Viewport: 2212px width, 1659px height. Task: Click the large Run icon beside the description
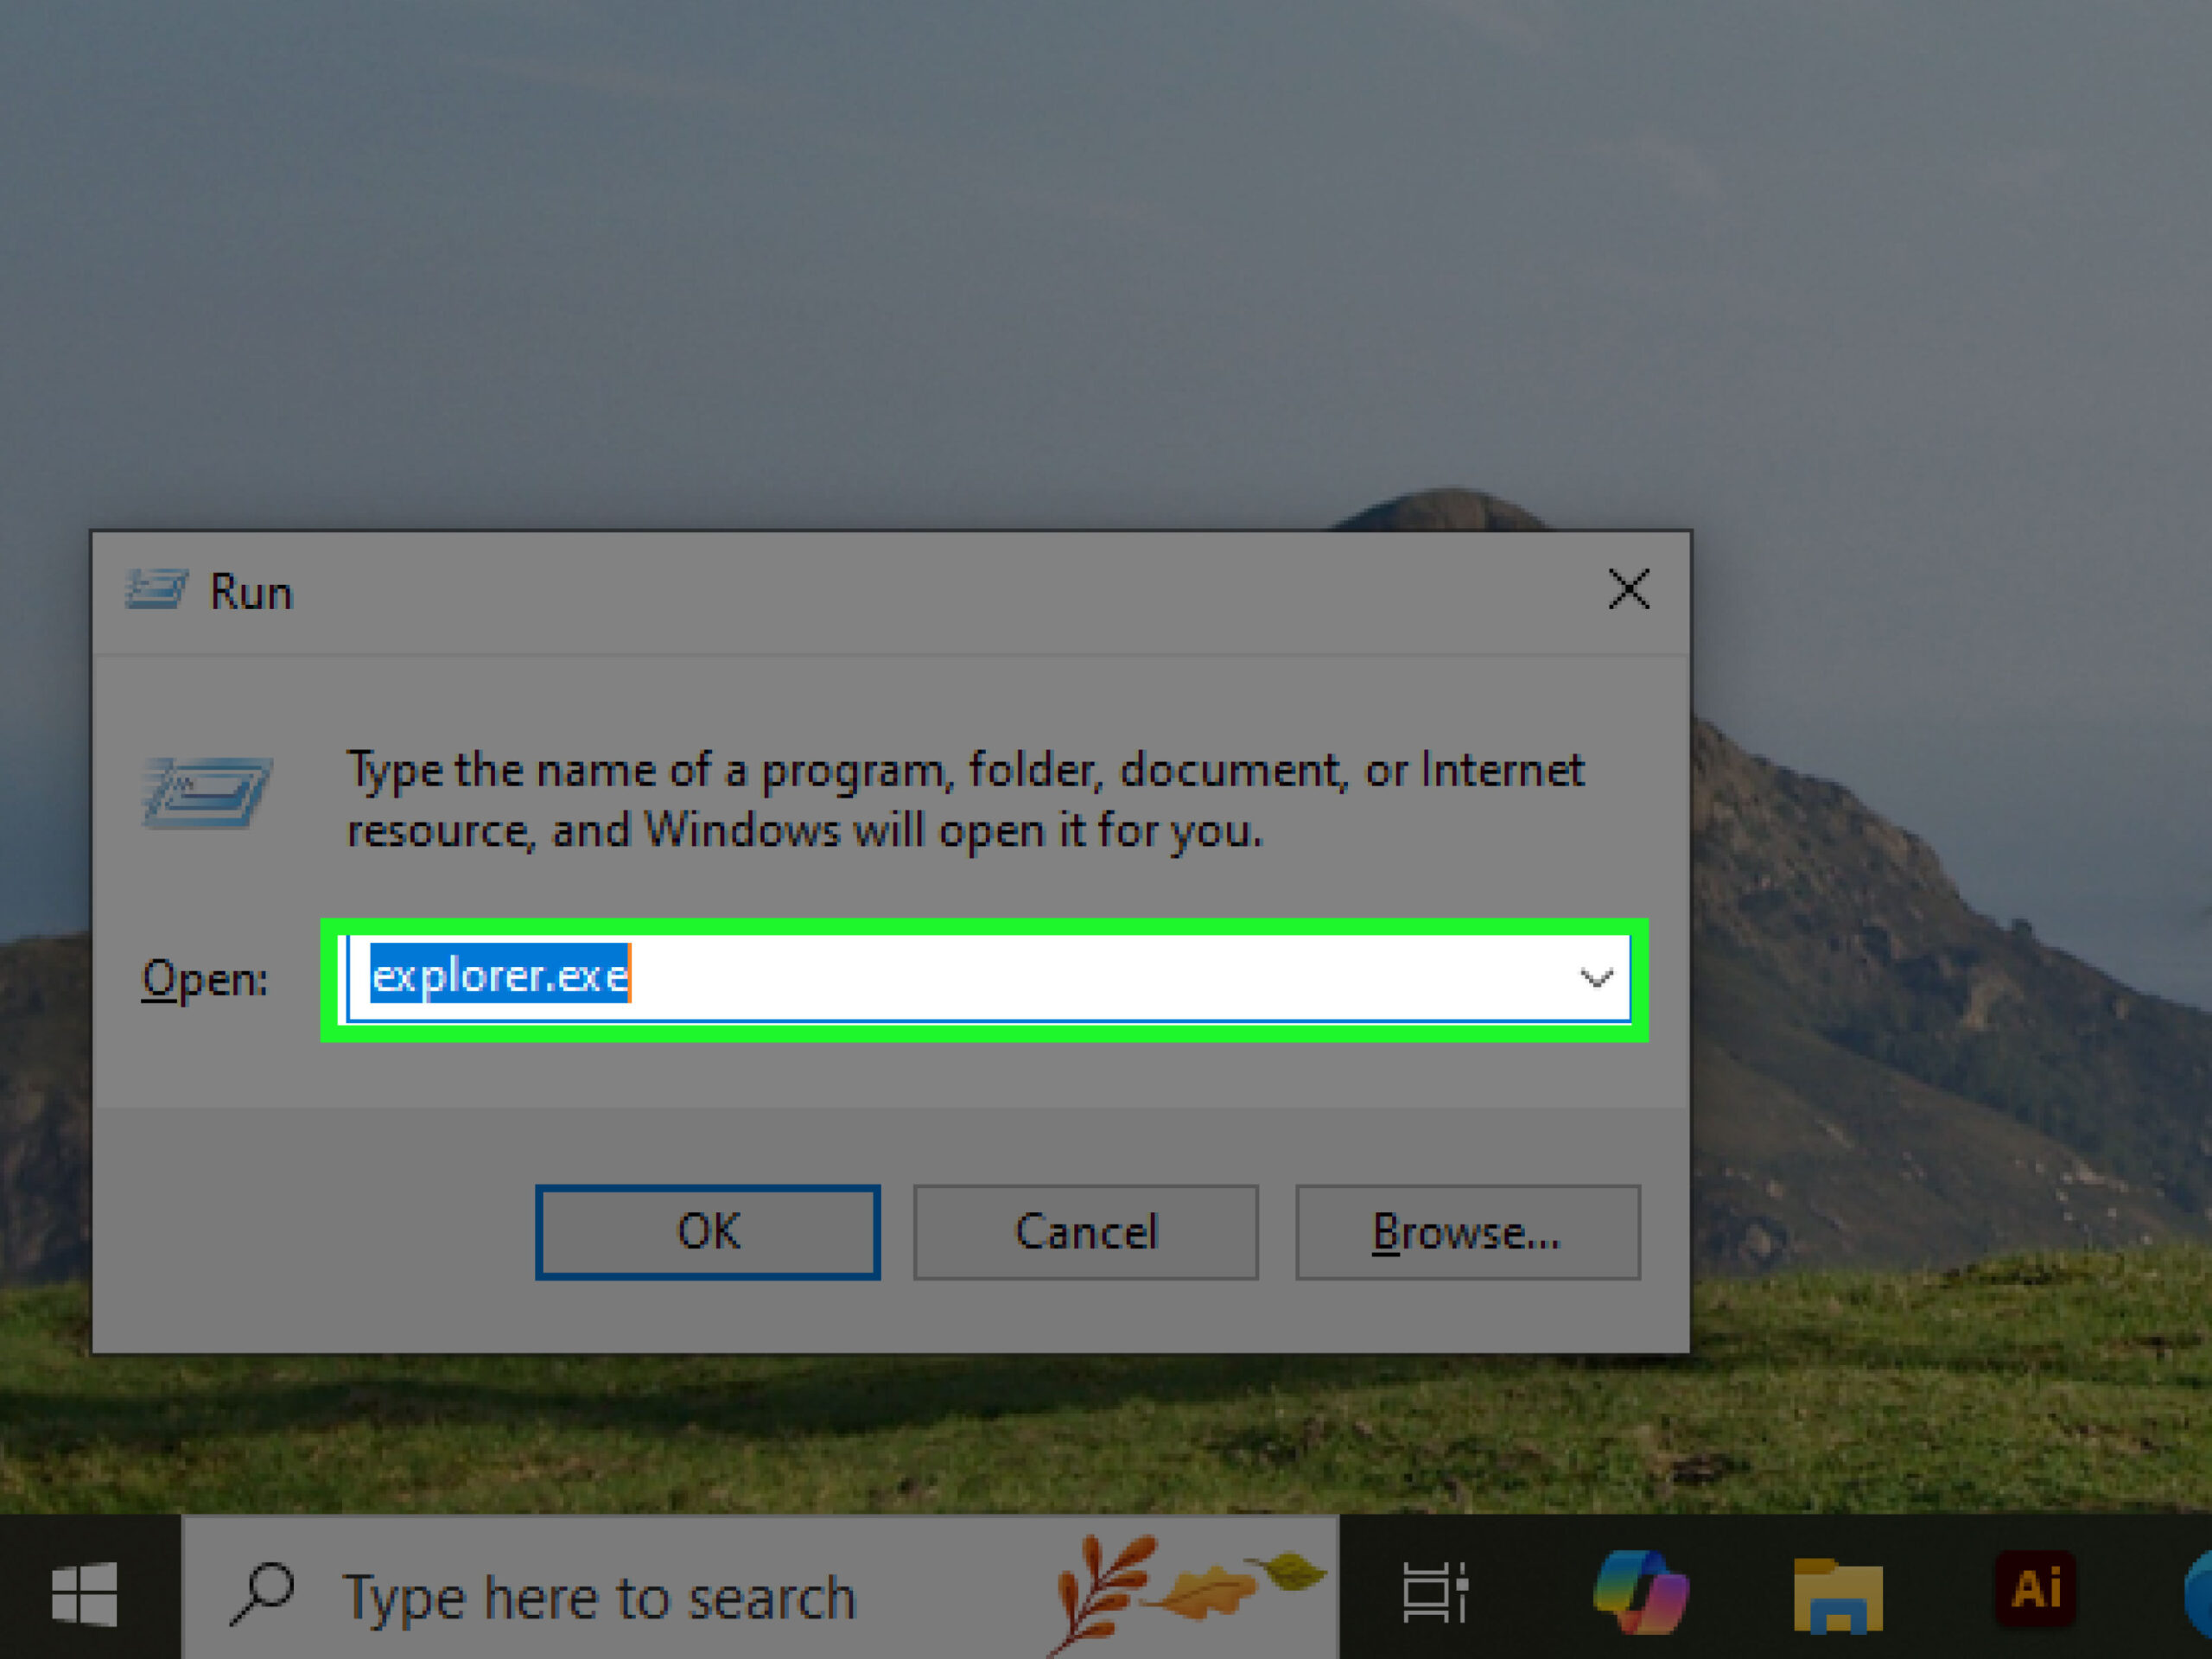pyautogui.click(x=206, y=792)
